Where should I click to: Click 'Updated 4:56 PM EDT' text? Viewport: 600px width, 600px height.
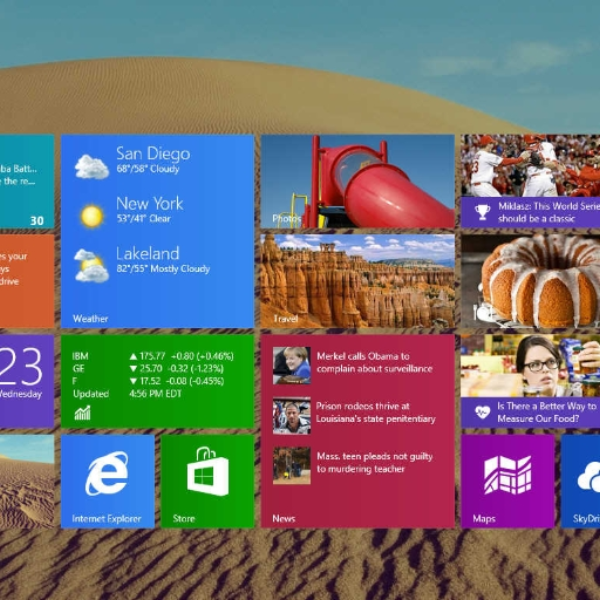click(x=127, y=394)
